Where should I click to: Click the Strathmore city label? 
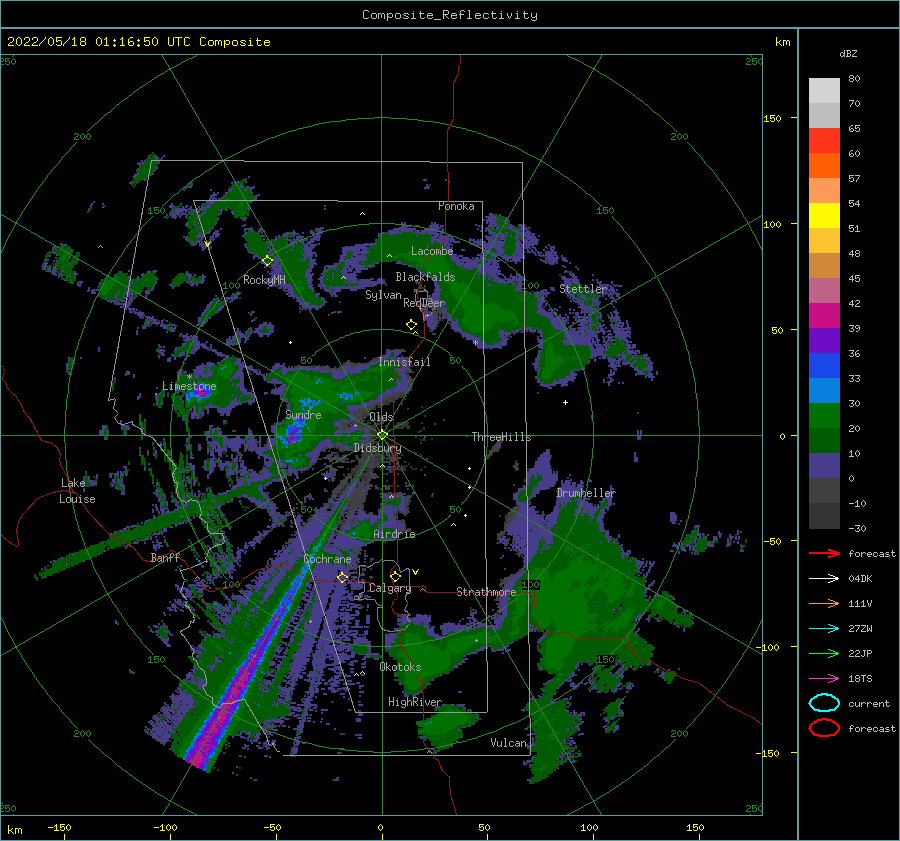486,592
